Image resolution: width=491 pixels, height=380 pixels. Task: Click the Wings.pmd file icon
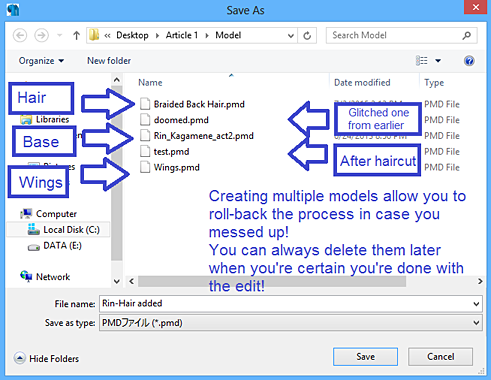(x=145, y=167)
